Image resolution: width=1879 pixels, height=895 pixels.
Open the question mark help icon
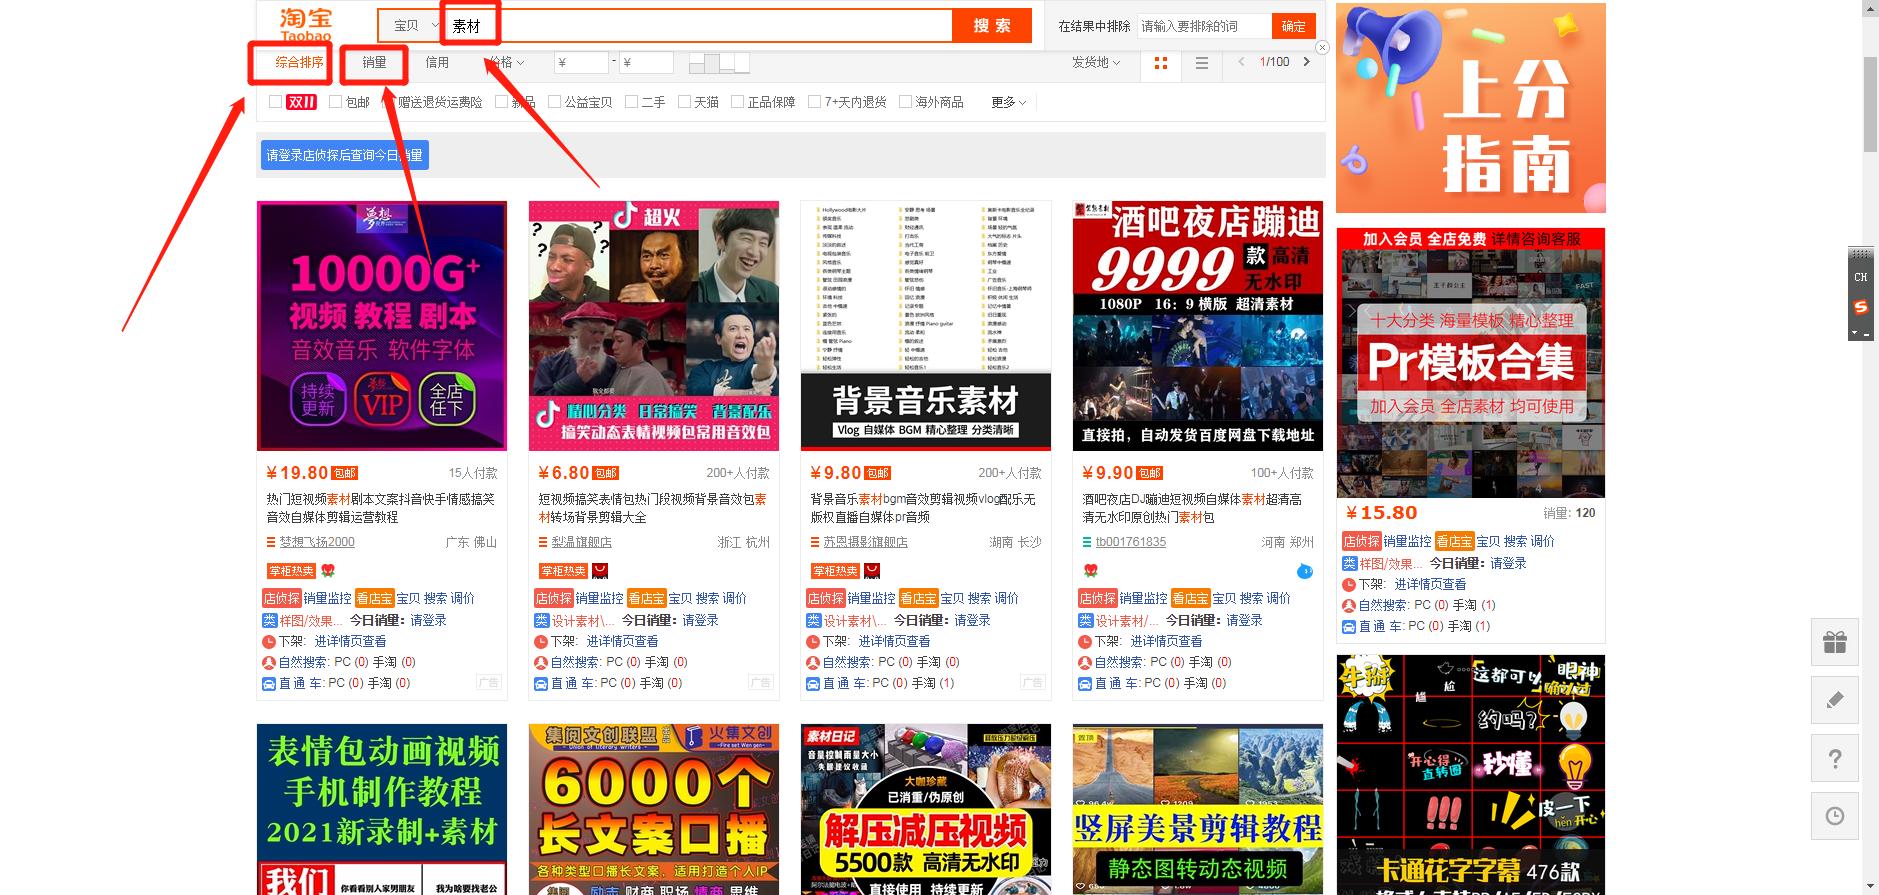tap(1835, 759)
